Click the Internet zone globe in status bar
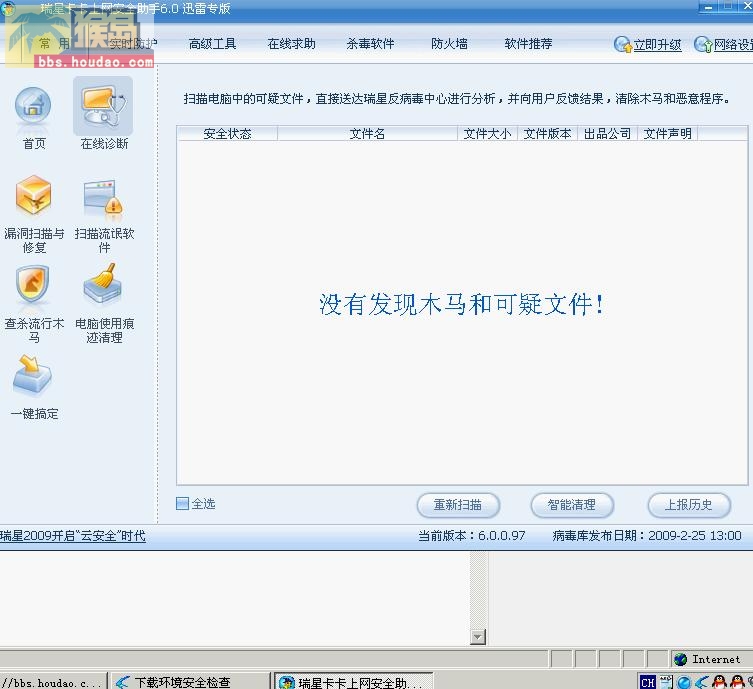This screenshot has height=689, width=753. point(680,659)
